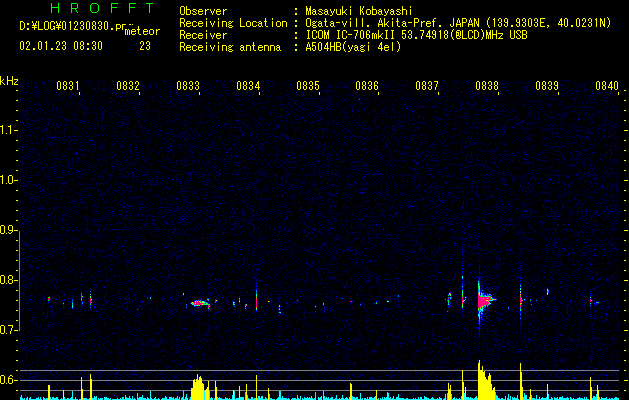Click the A504HB(yagi 4el) antenna text

coord(353,47)
